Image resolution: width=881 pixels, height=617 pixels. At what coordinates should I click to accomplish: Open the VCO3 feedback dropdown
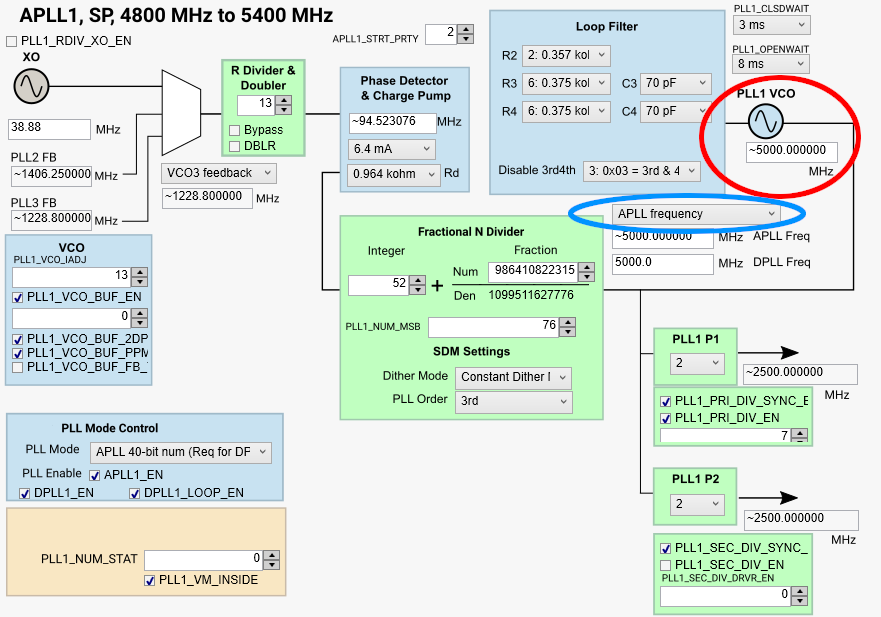point(219,172)
